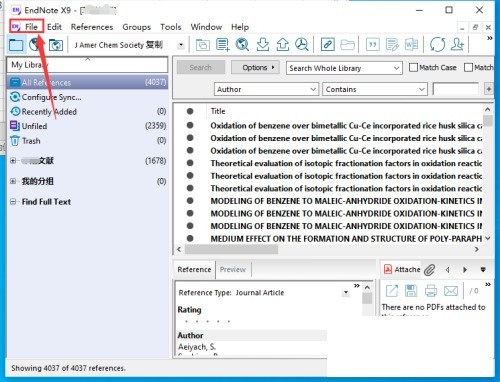
Task: Open the Contains condition dropdown
Action: 375,89
